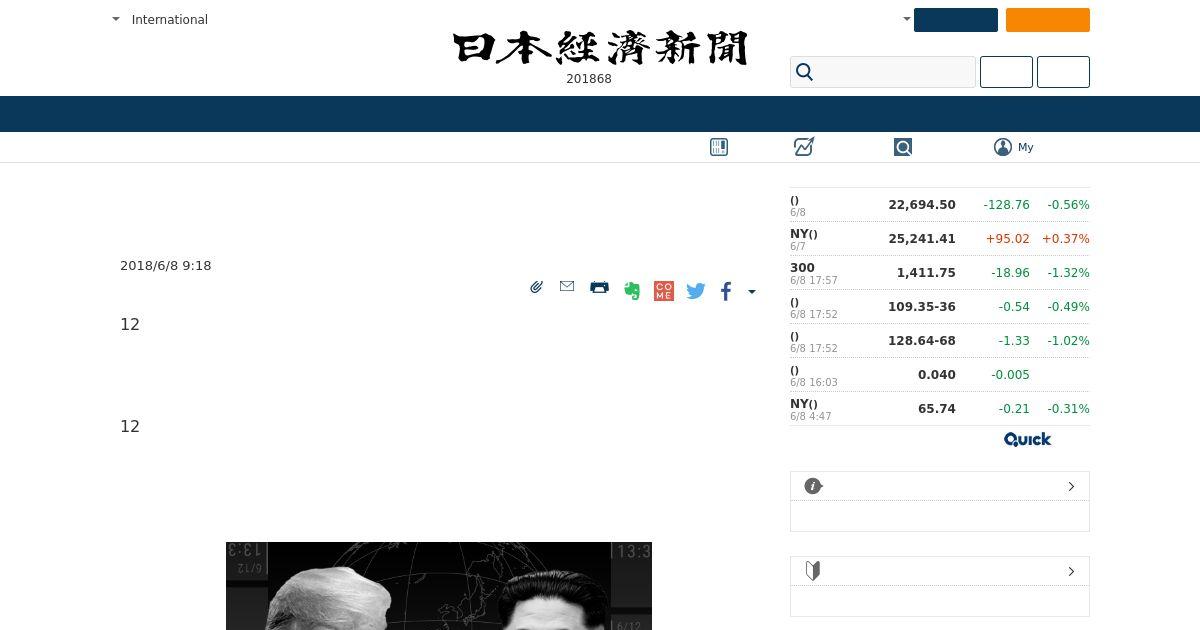Image resolution: width=1200 pixels, height=630 pixels.
Task: Click the article date 2018/6/8 9:18
Action: pyautogui.click(x=166, y=266)
